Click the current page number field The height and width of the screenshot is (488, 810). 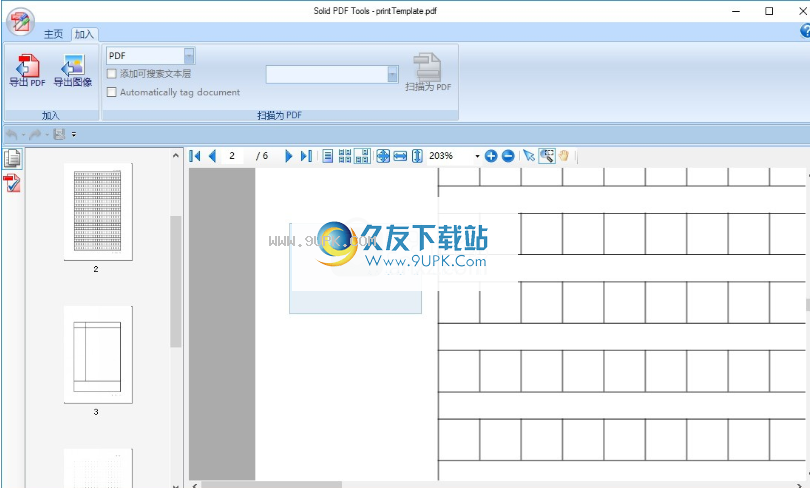(x=232, y=156)
